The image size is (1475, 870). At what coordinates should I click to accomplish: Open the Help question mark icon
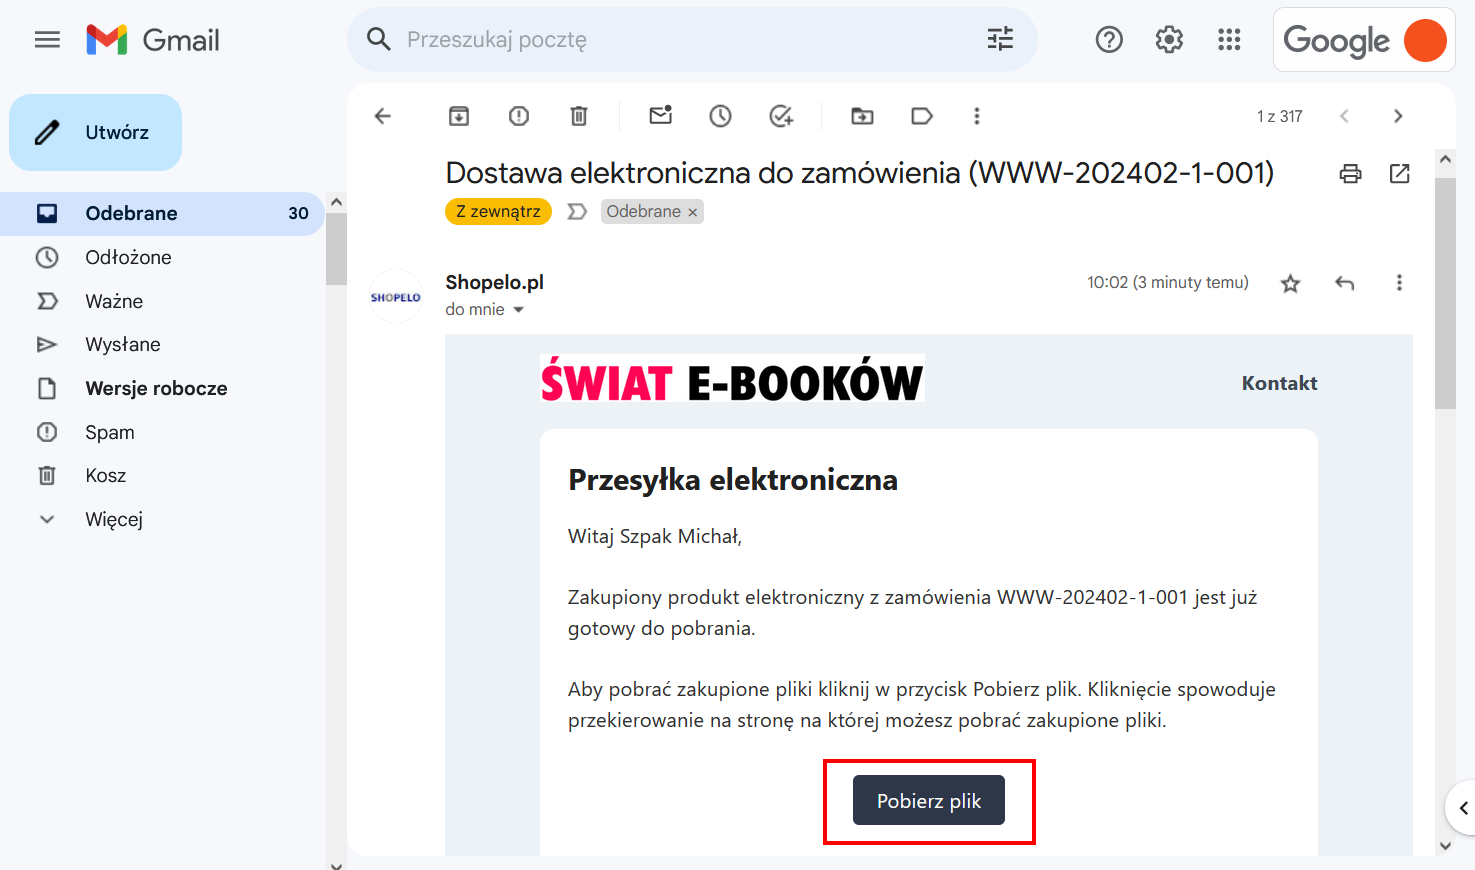pyautogui.click(x=1109, y=40)
